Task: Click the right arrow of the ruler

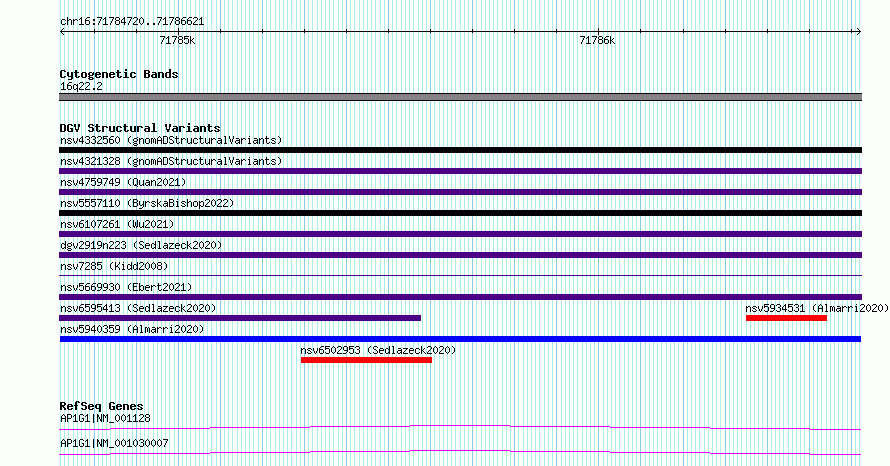Action: (x=858, y=31)
